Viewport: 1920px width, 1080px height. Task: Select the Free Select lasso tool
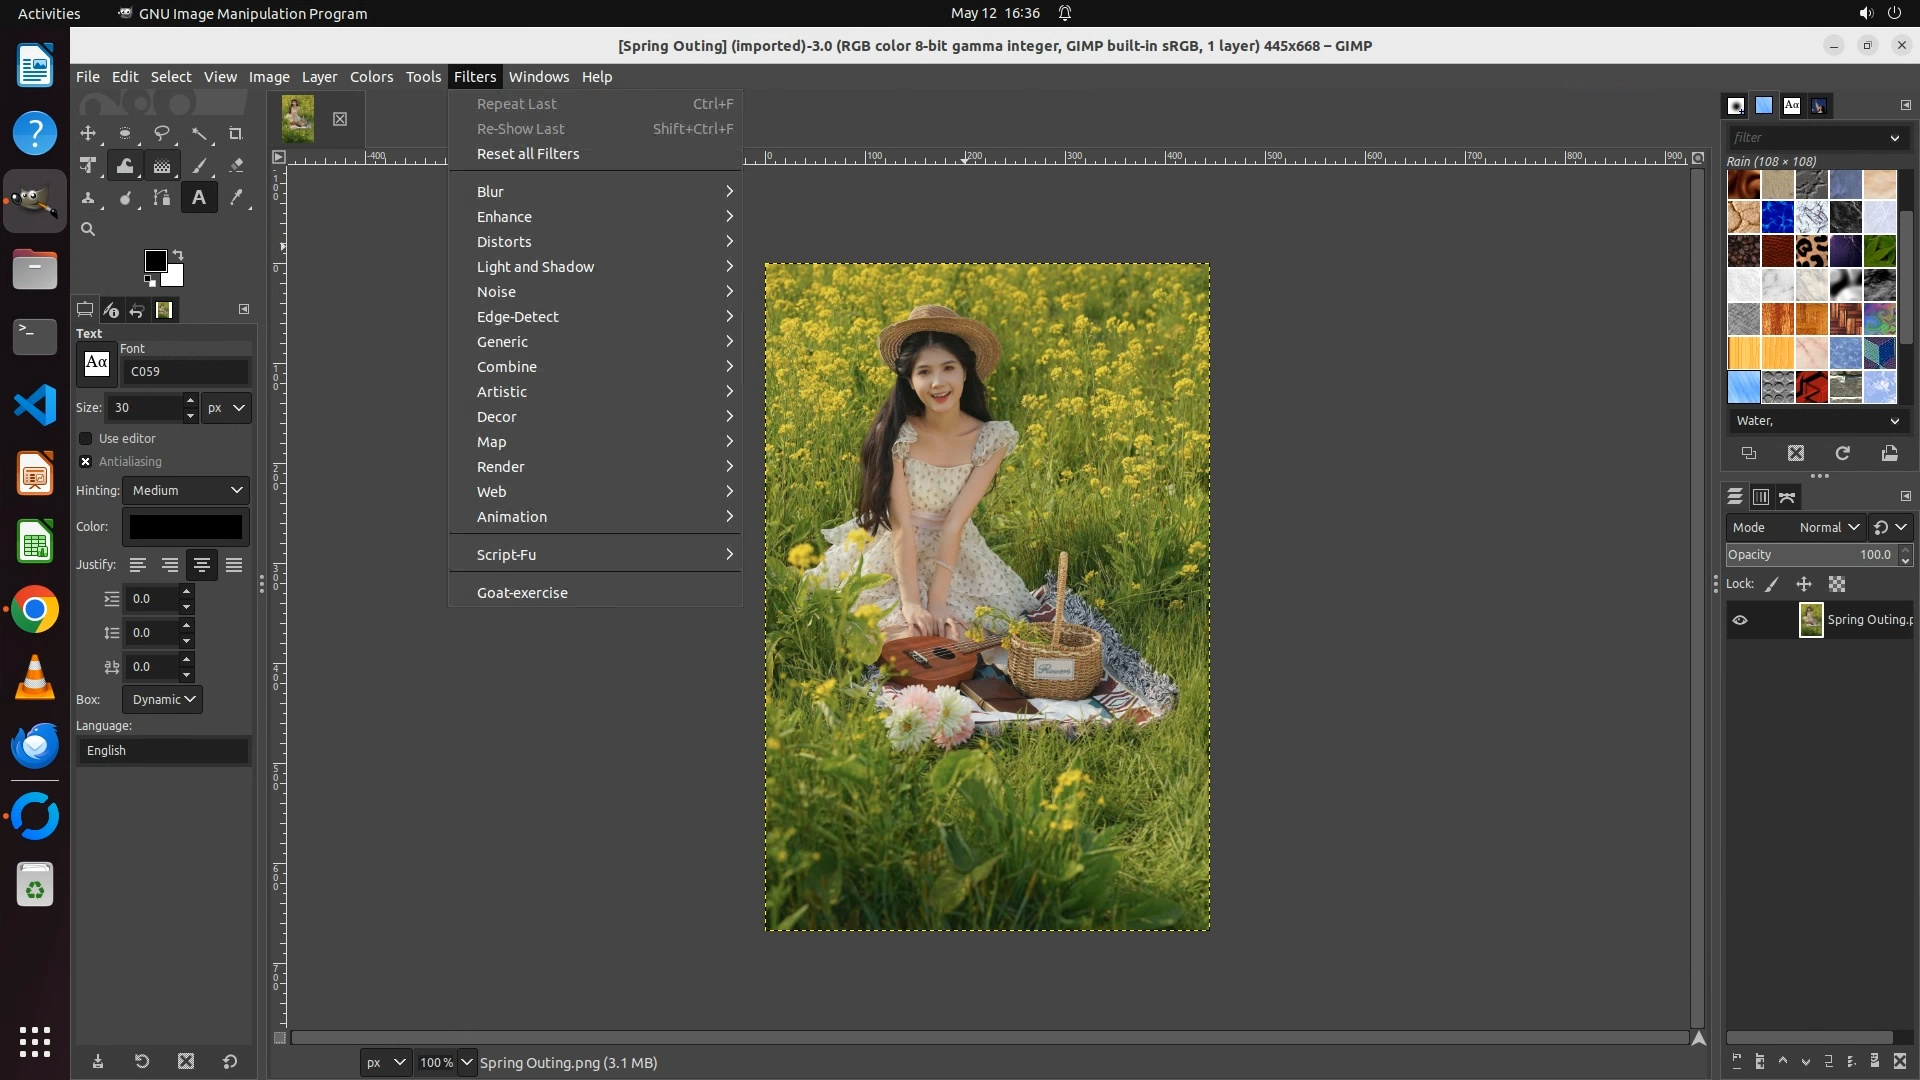162,133
